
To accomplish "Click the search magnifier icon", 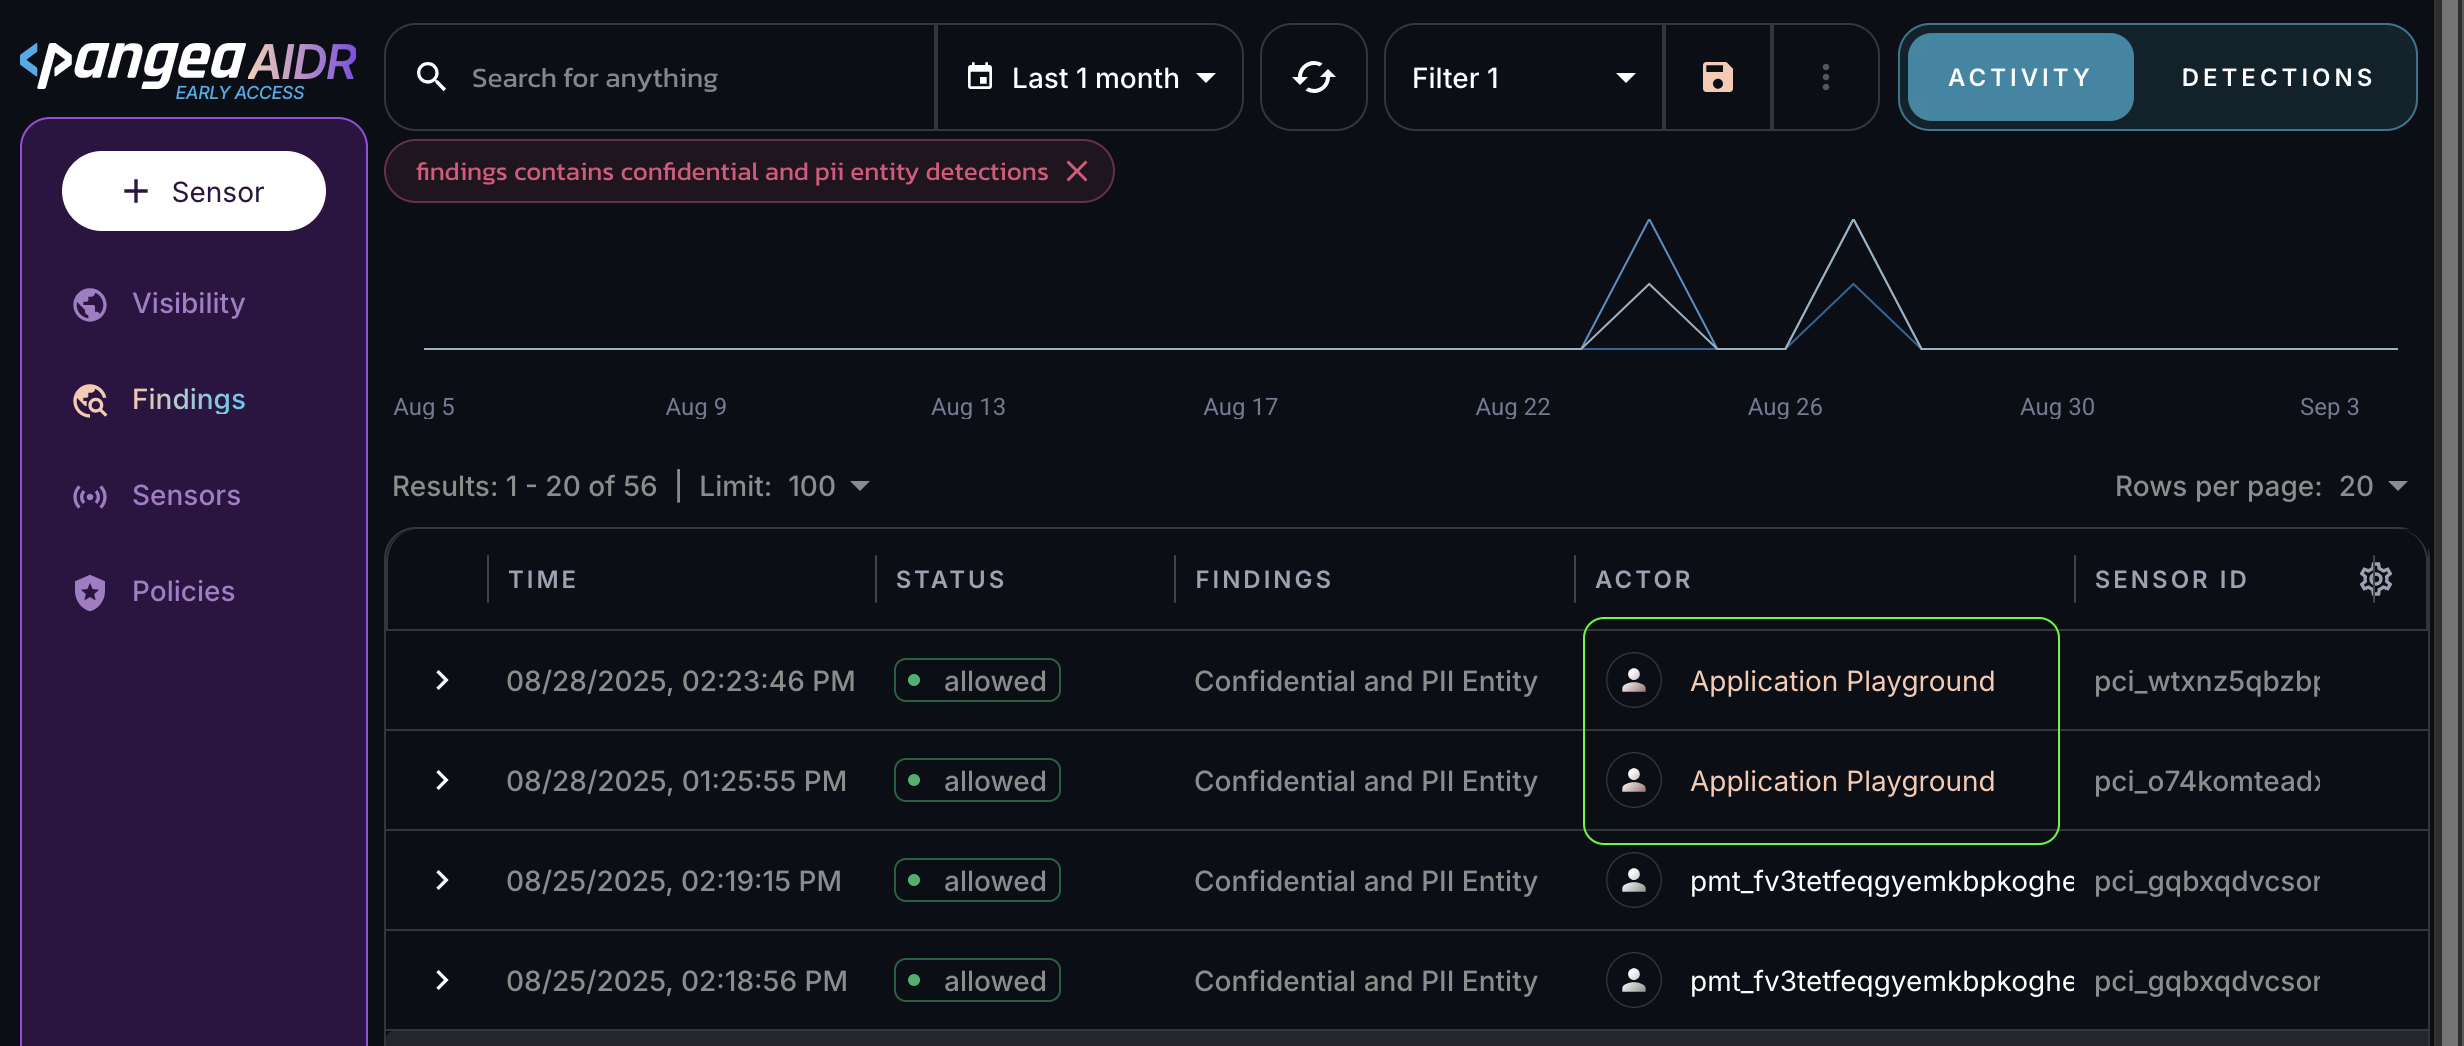I will pyautogui.click(x=431, y=77).
